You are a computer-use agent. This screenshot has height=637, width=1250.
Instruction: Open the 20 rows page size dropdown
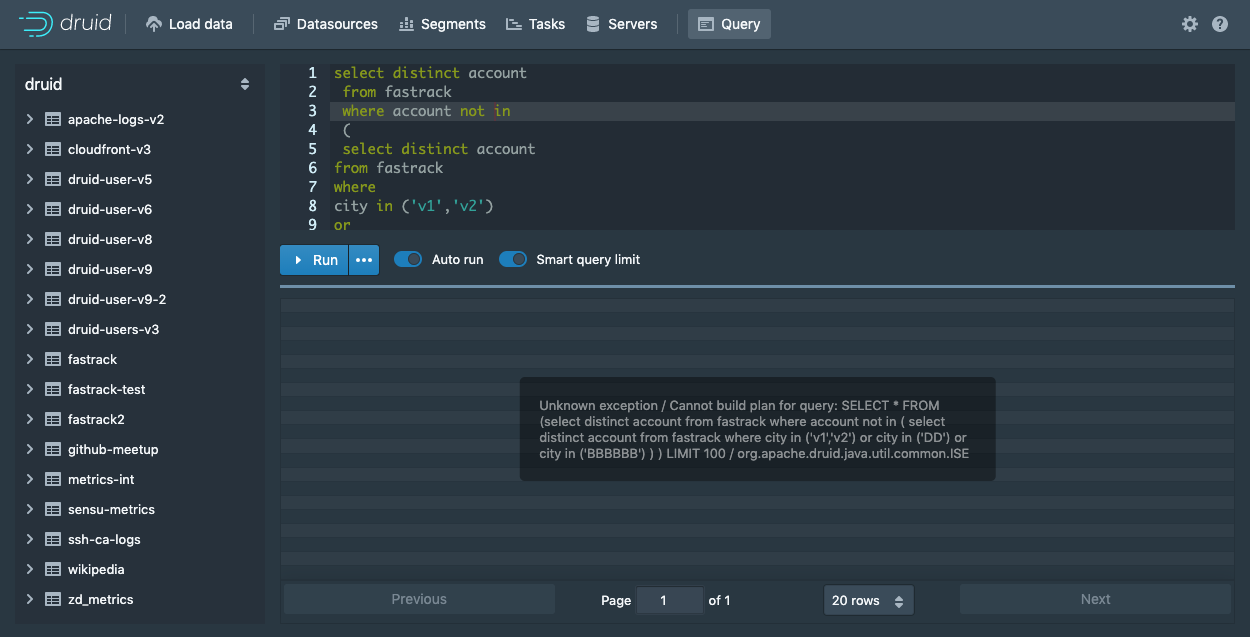(868, 600)
